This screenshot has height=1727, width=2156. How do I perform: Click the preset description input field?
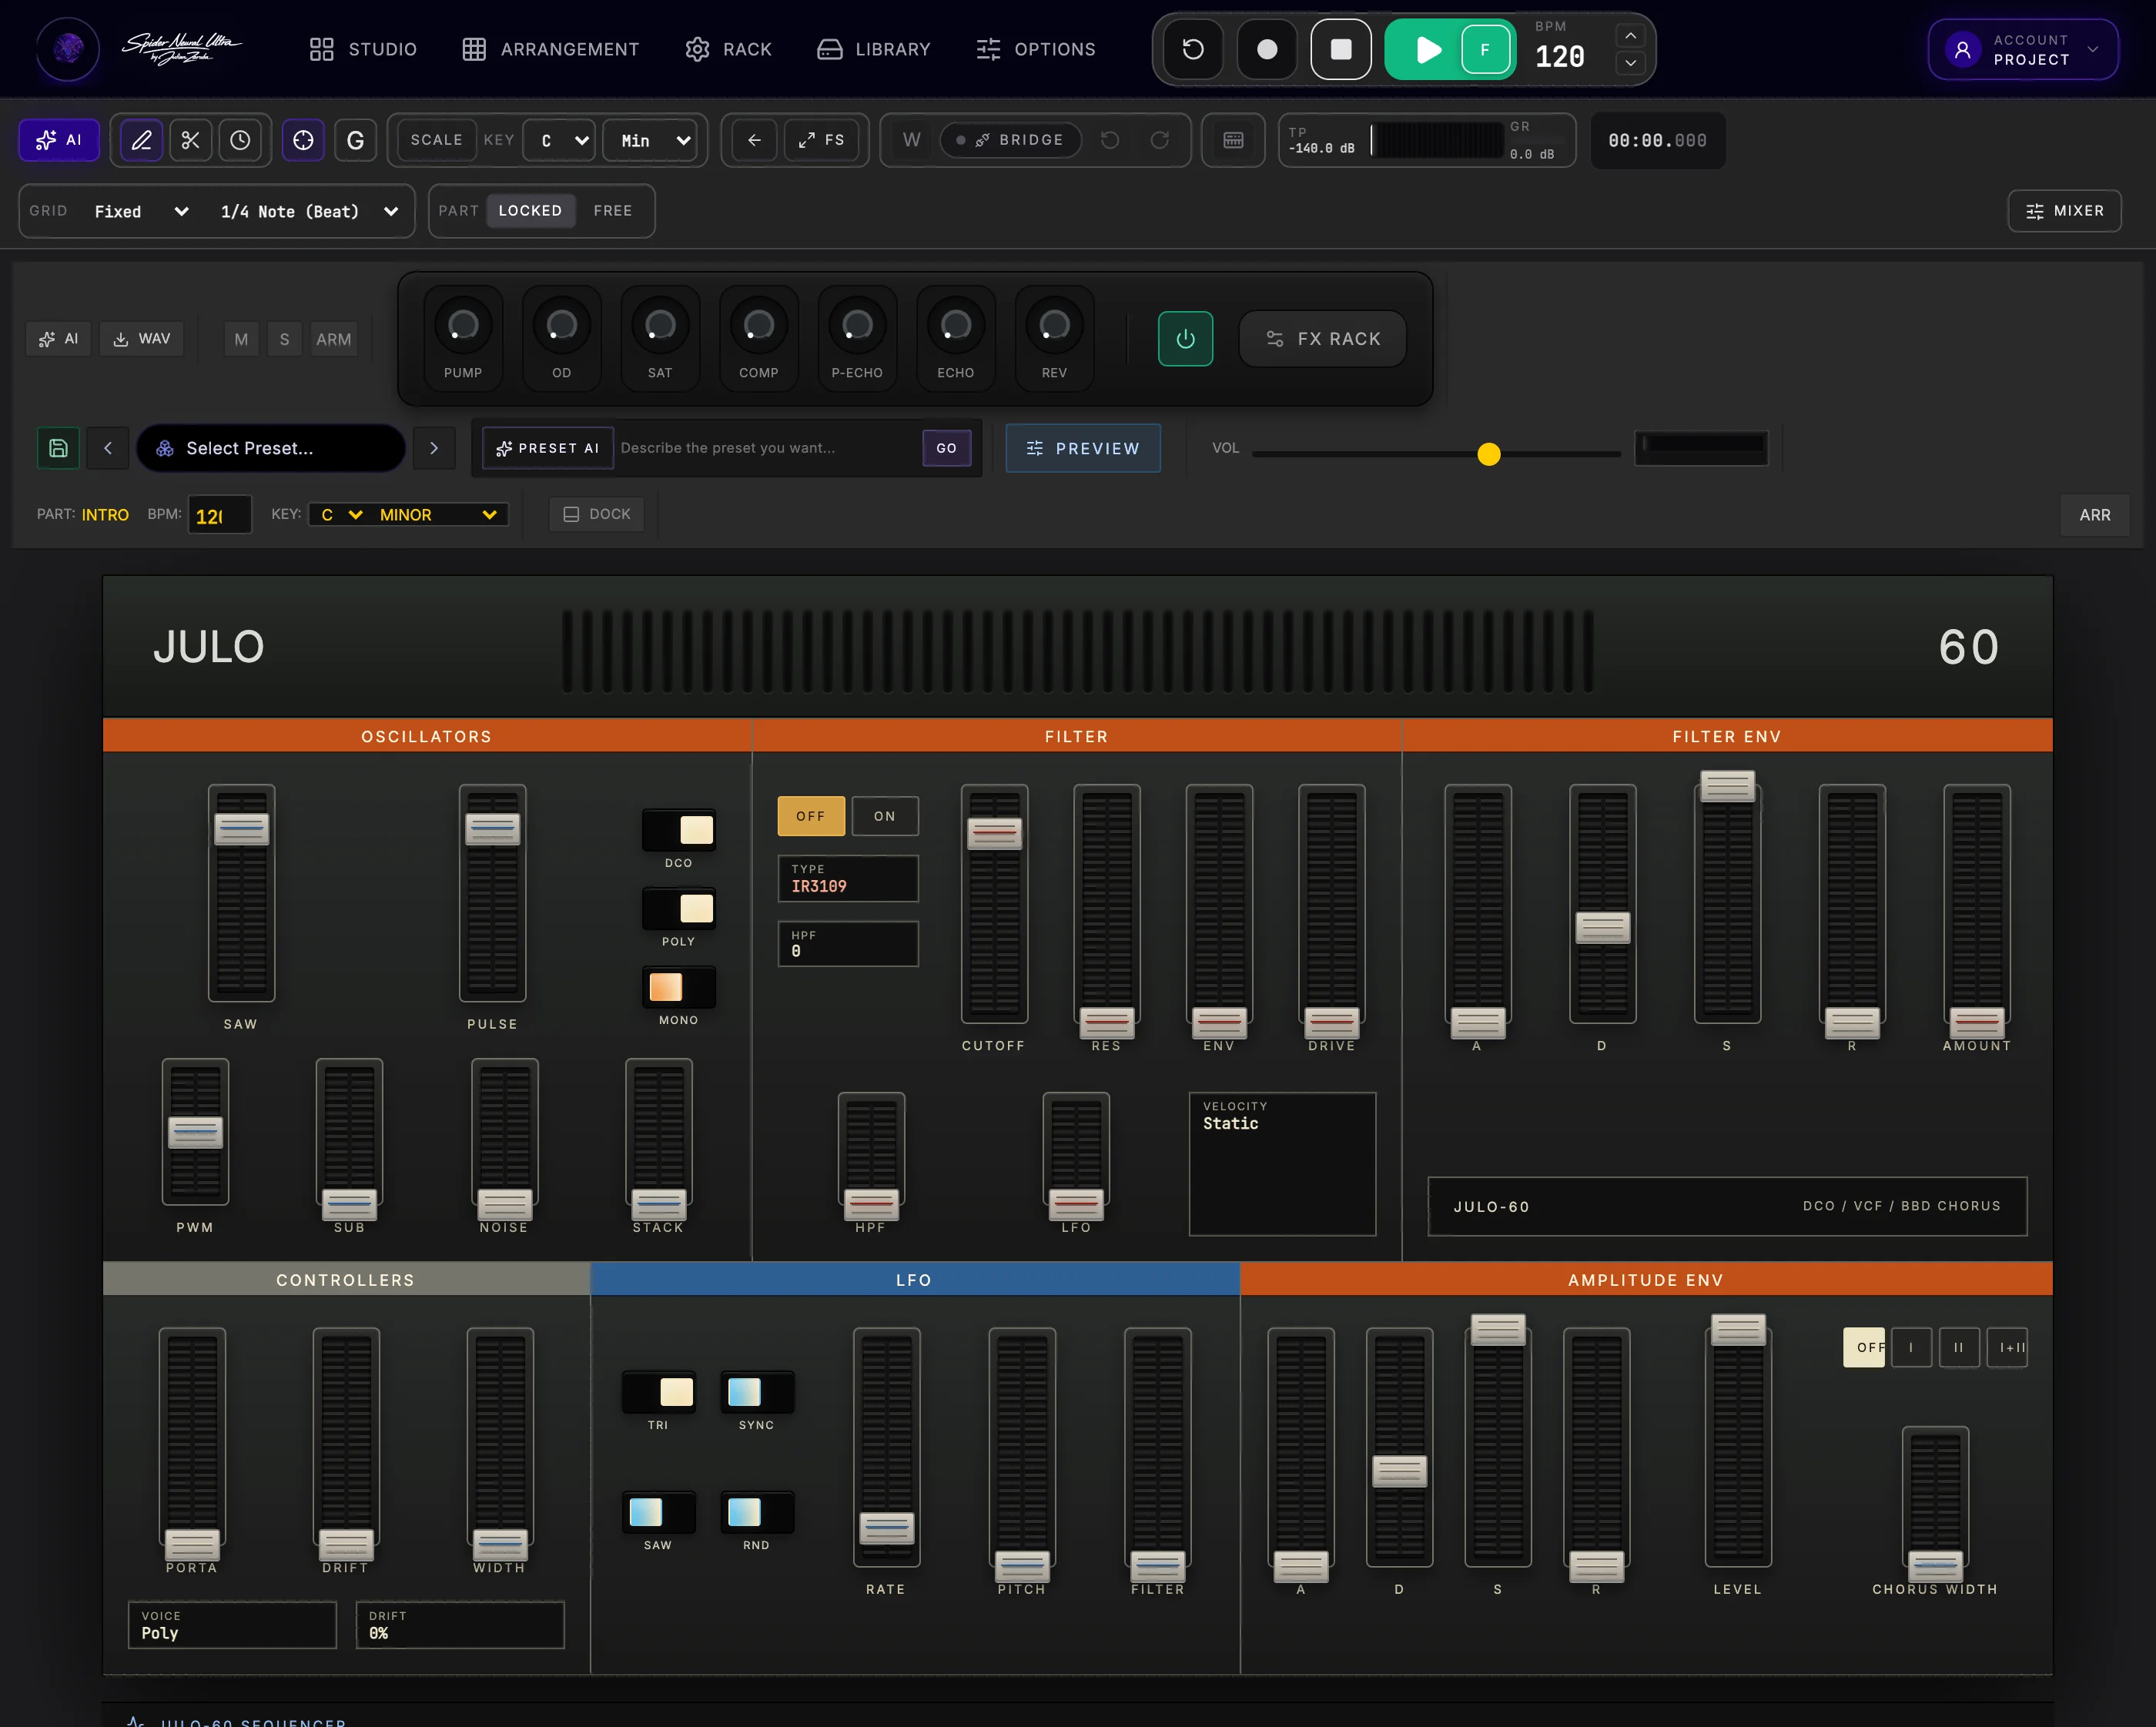[x=766, y=448]
